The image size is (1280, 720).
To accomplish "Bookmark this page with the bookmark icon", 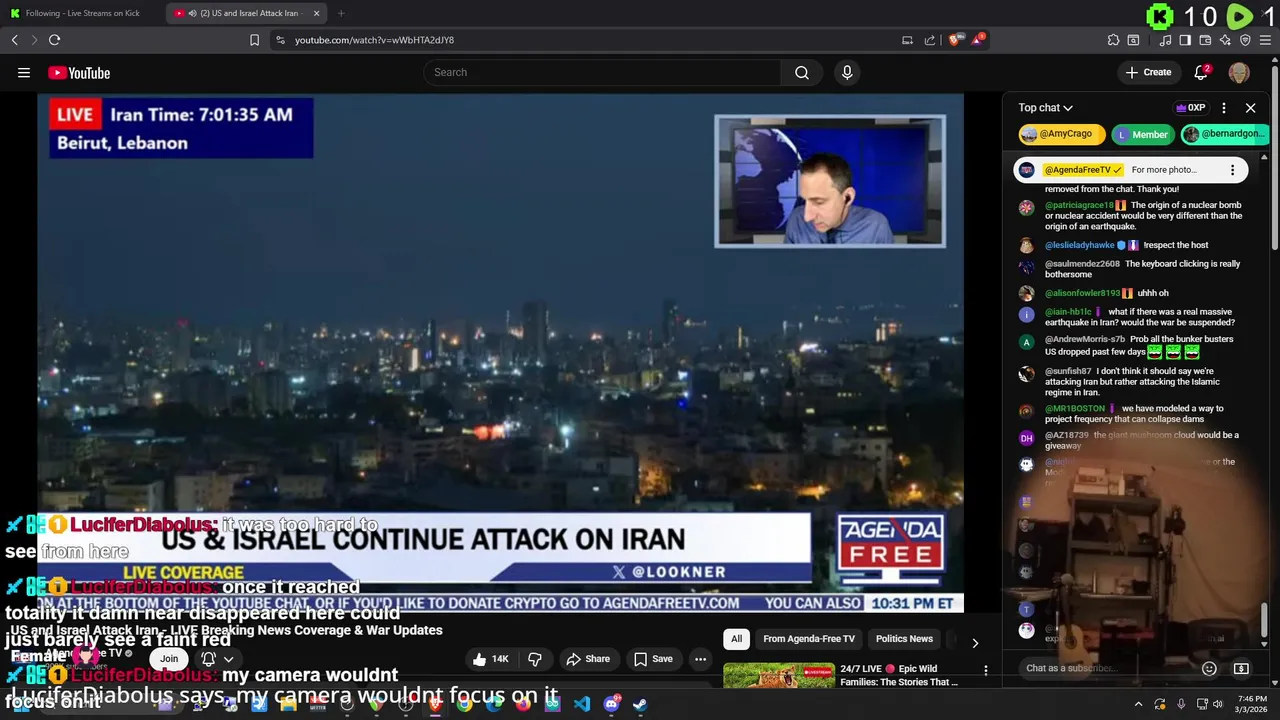I will pyautogui.click(x=254, y=40).
